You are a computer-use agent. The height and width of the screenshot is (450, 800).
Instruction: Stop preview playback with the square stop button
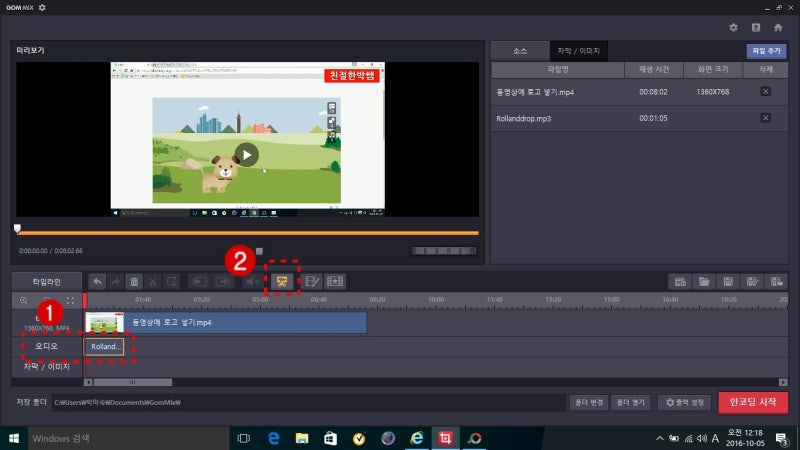pyautogui.click(x=259, y=251)
